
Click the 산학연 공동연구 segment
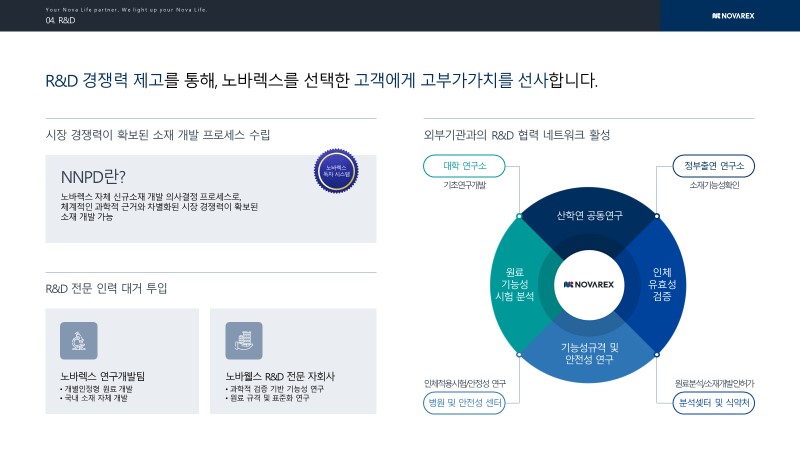[589, 216]
